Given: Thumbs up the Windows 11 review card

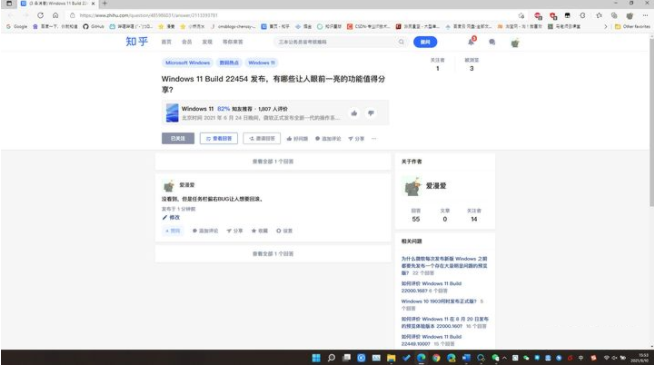Looking at the screenshot, I should point(354,113).
